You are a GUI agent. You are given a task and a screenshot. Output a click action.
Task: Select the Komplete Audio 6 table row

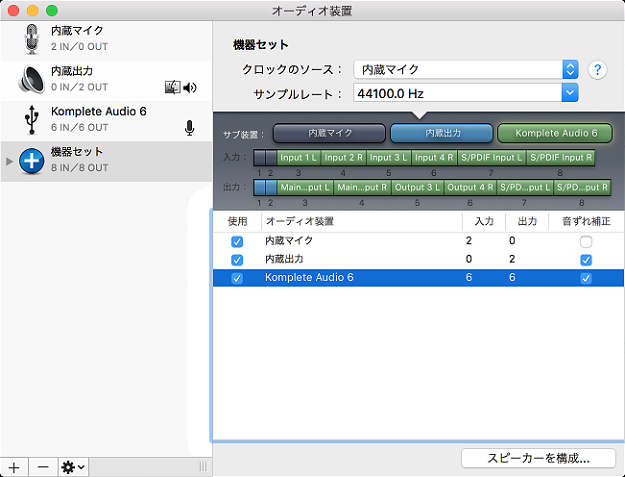(419, 278)
